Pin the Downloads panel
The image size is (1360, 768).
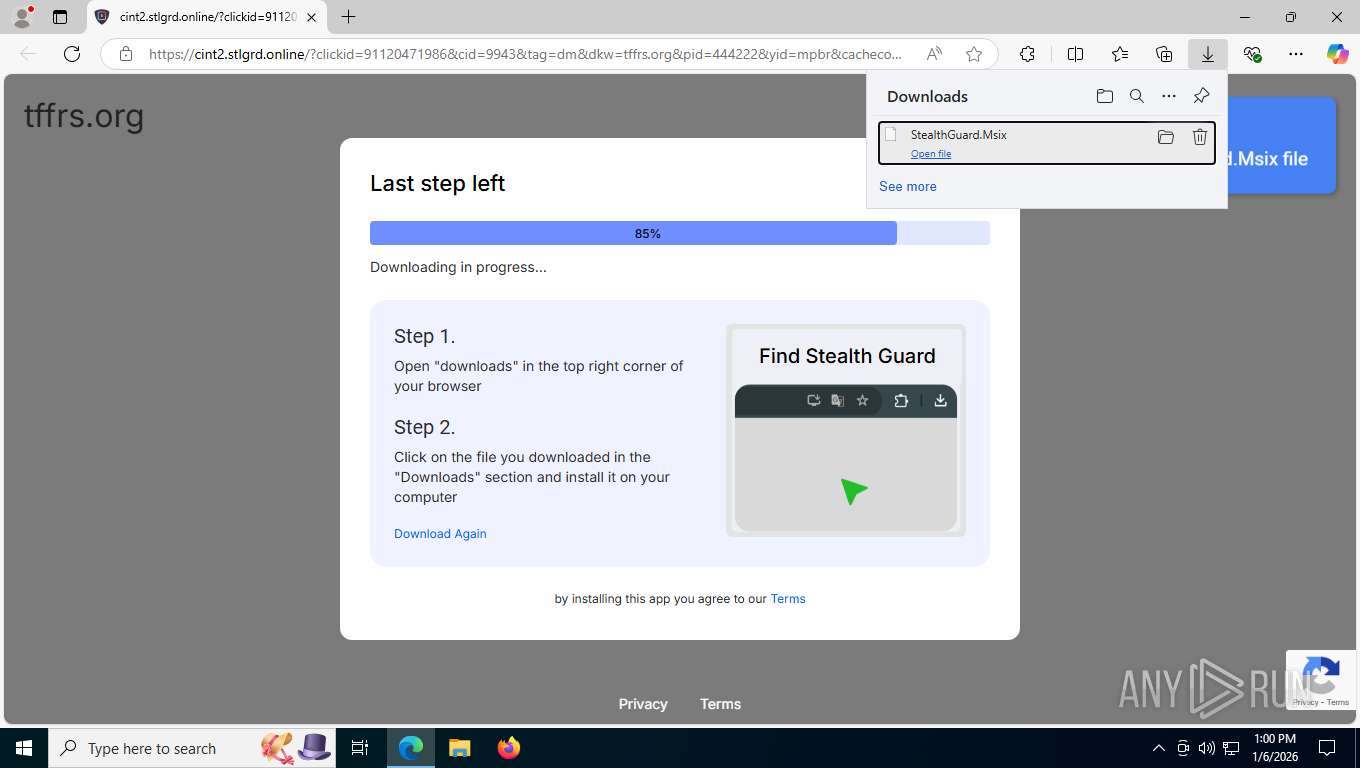click(x=1202, y=96)
